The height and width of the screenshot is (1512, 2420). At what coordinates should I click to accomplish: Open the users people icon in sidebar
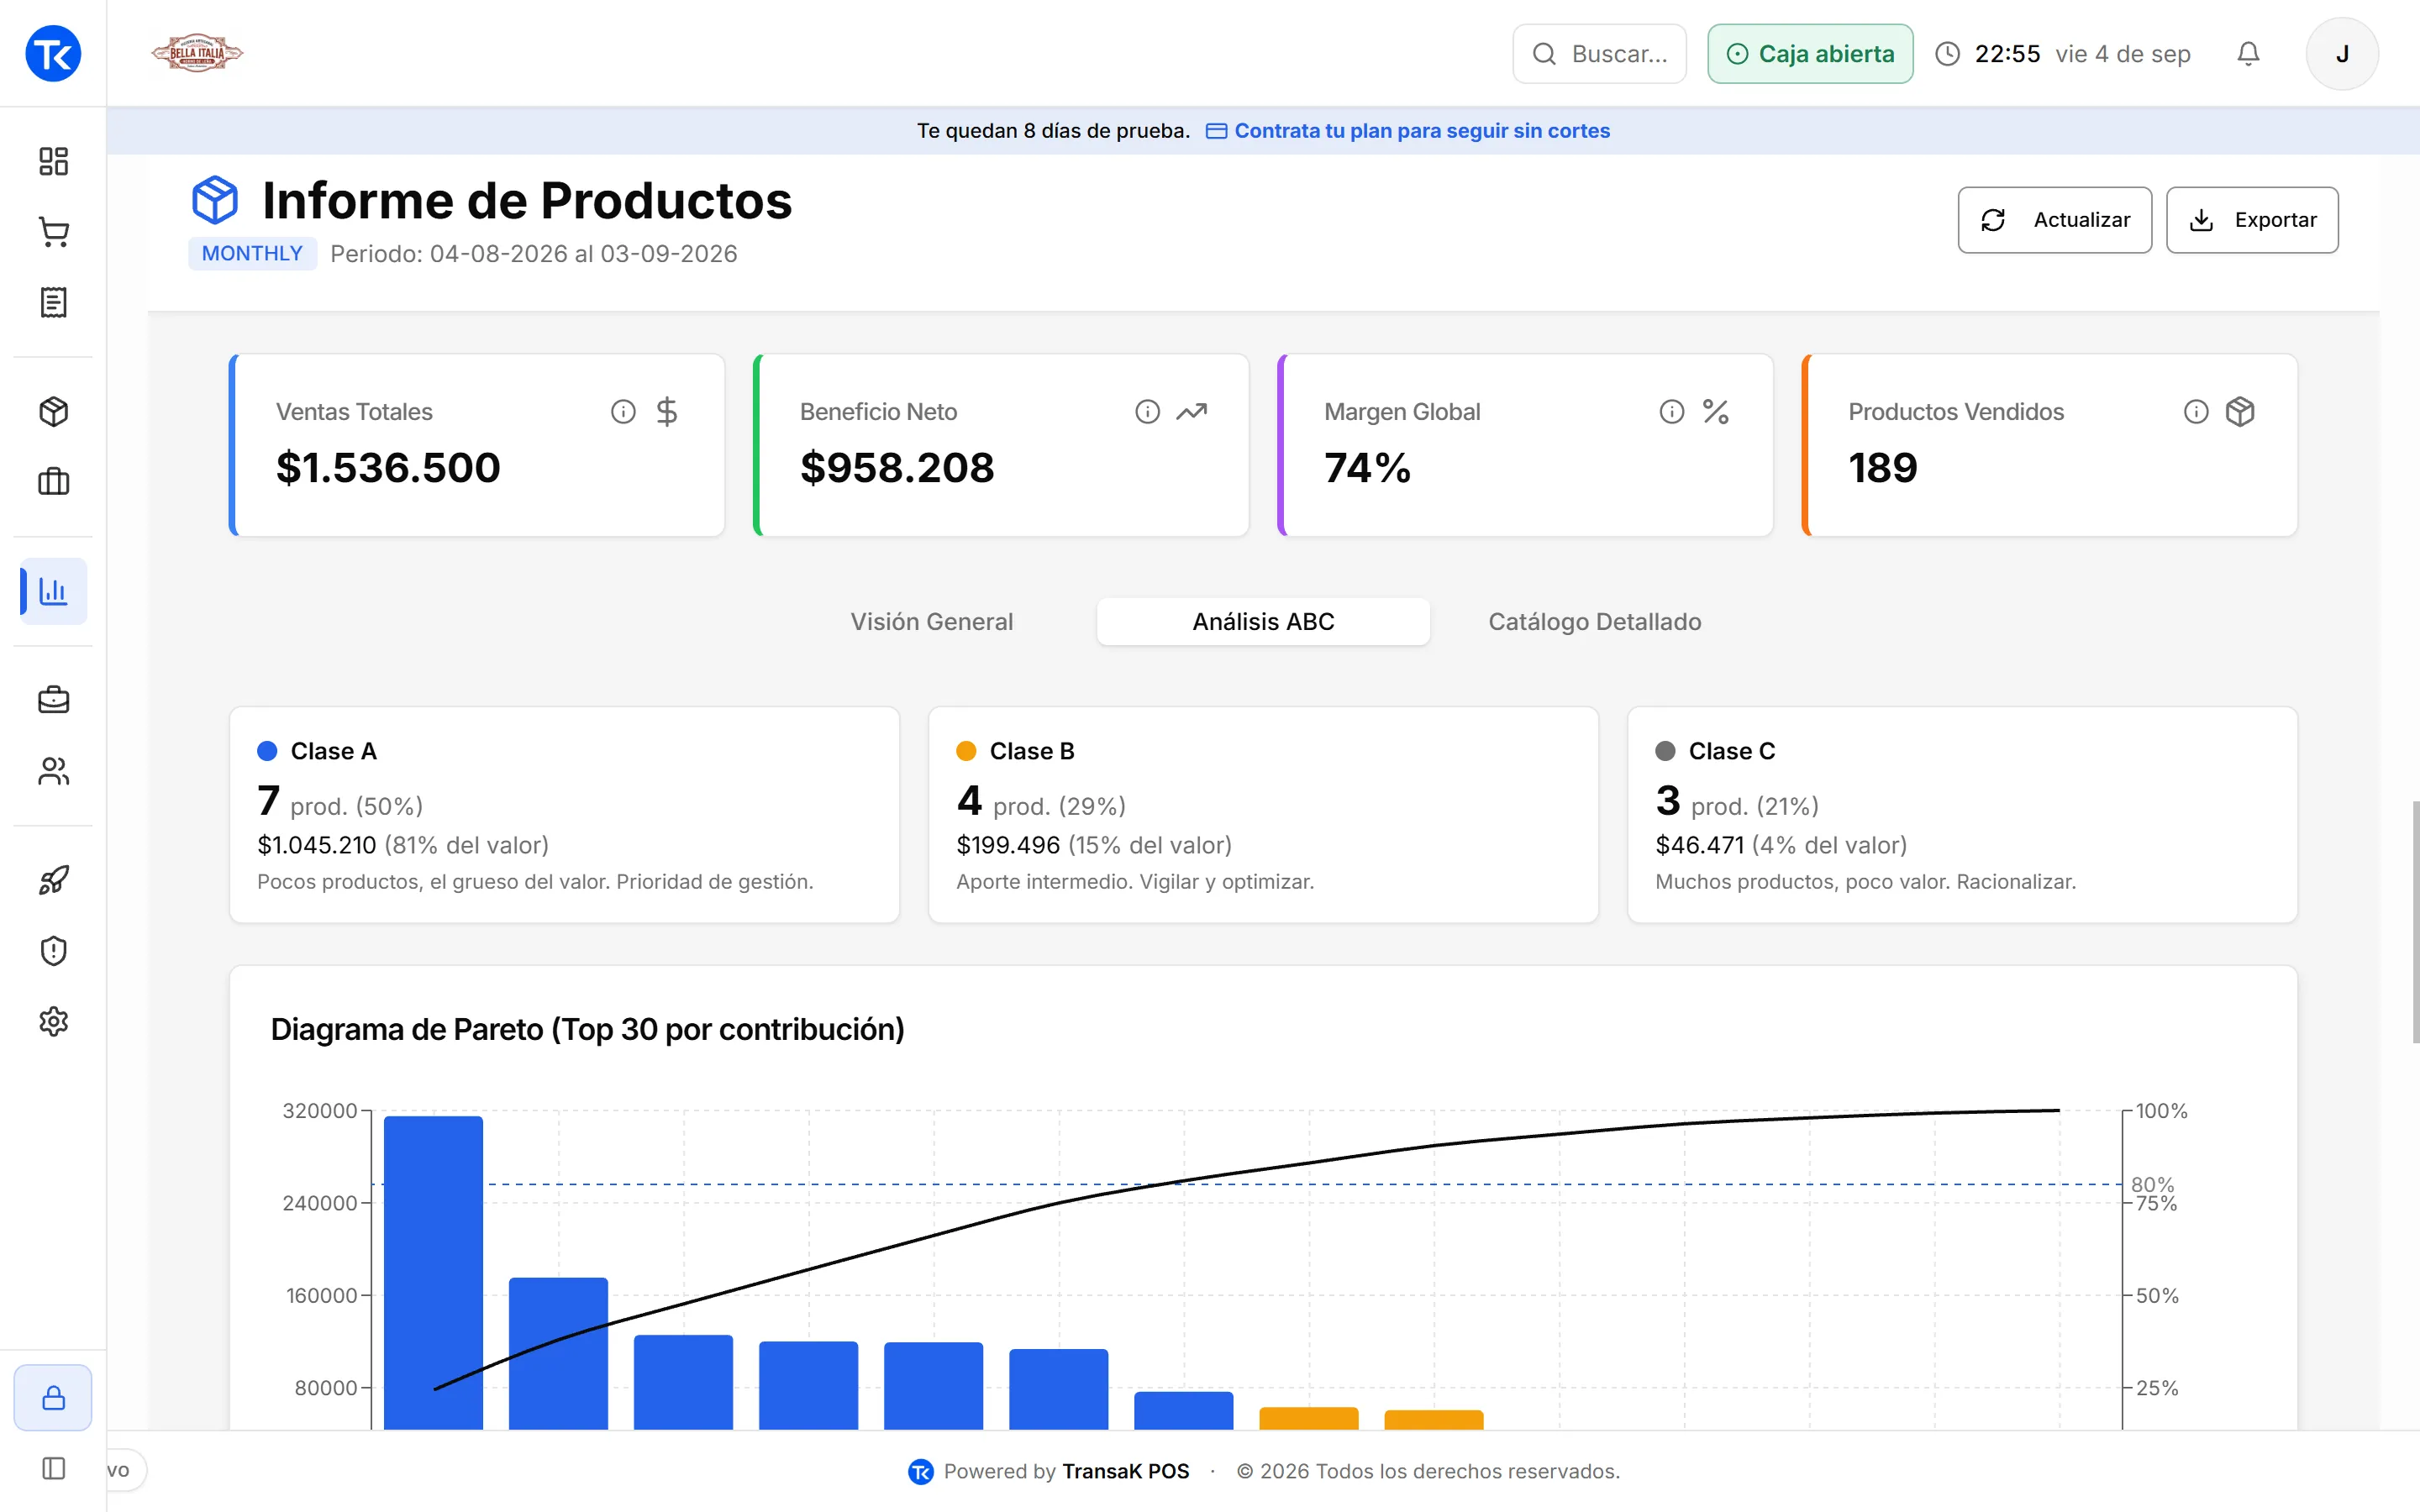[53, 771]
